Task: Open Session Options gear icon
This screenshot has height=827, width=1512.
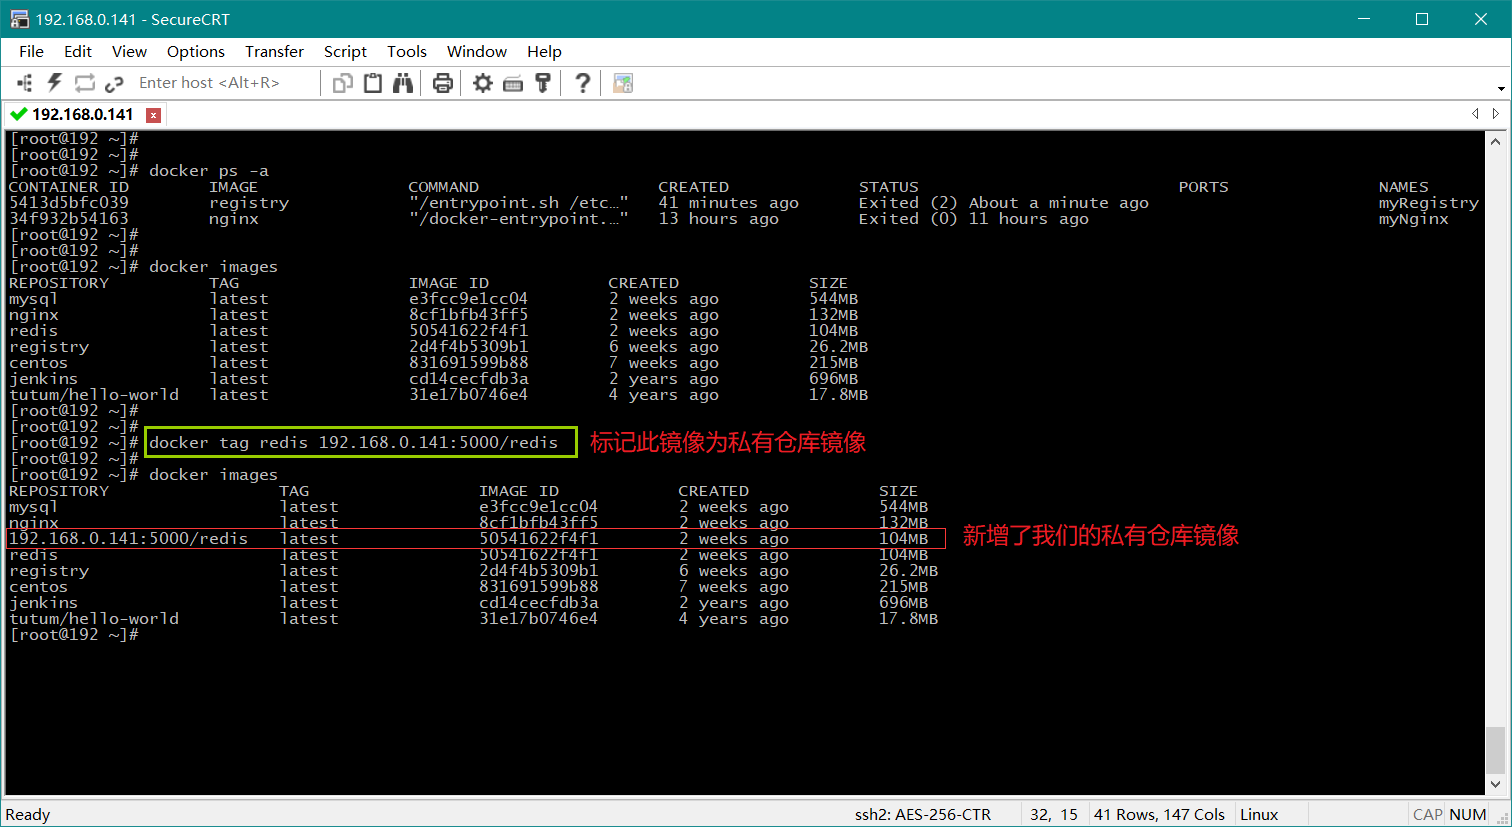Action: 483,83
